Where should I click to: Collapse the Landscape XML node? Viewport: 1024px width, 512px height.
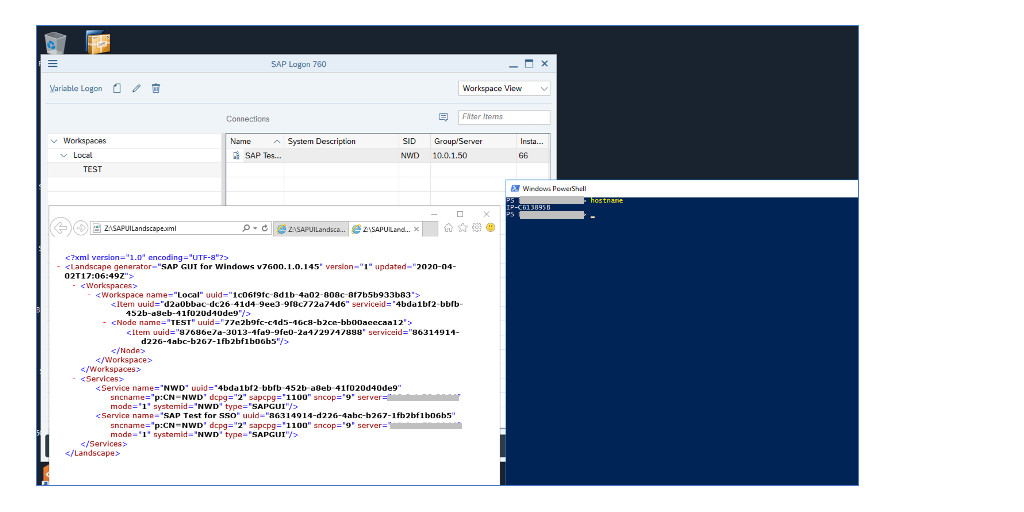(x=58, y=267)
